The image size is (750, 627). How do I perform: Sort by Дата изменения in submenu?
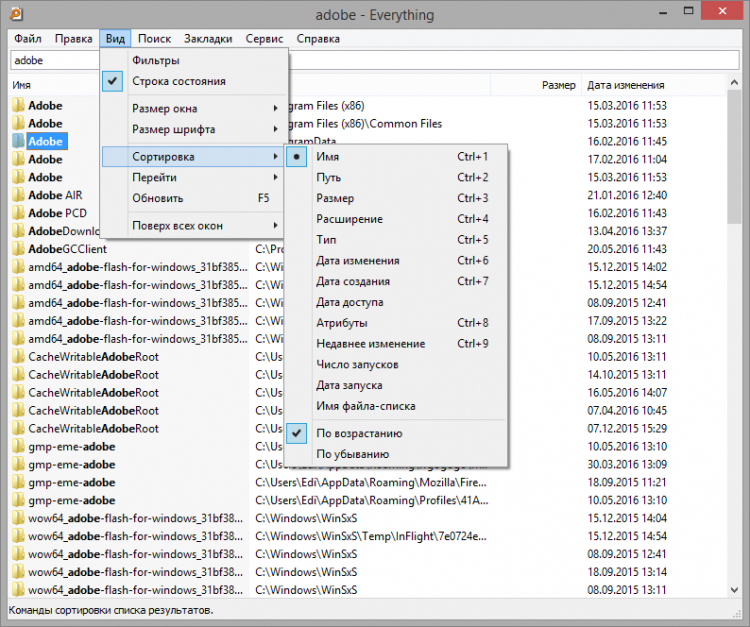[397, 261]
